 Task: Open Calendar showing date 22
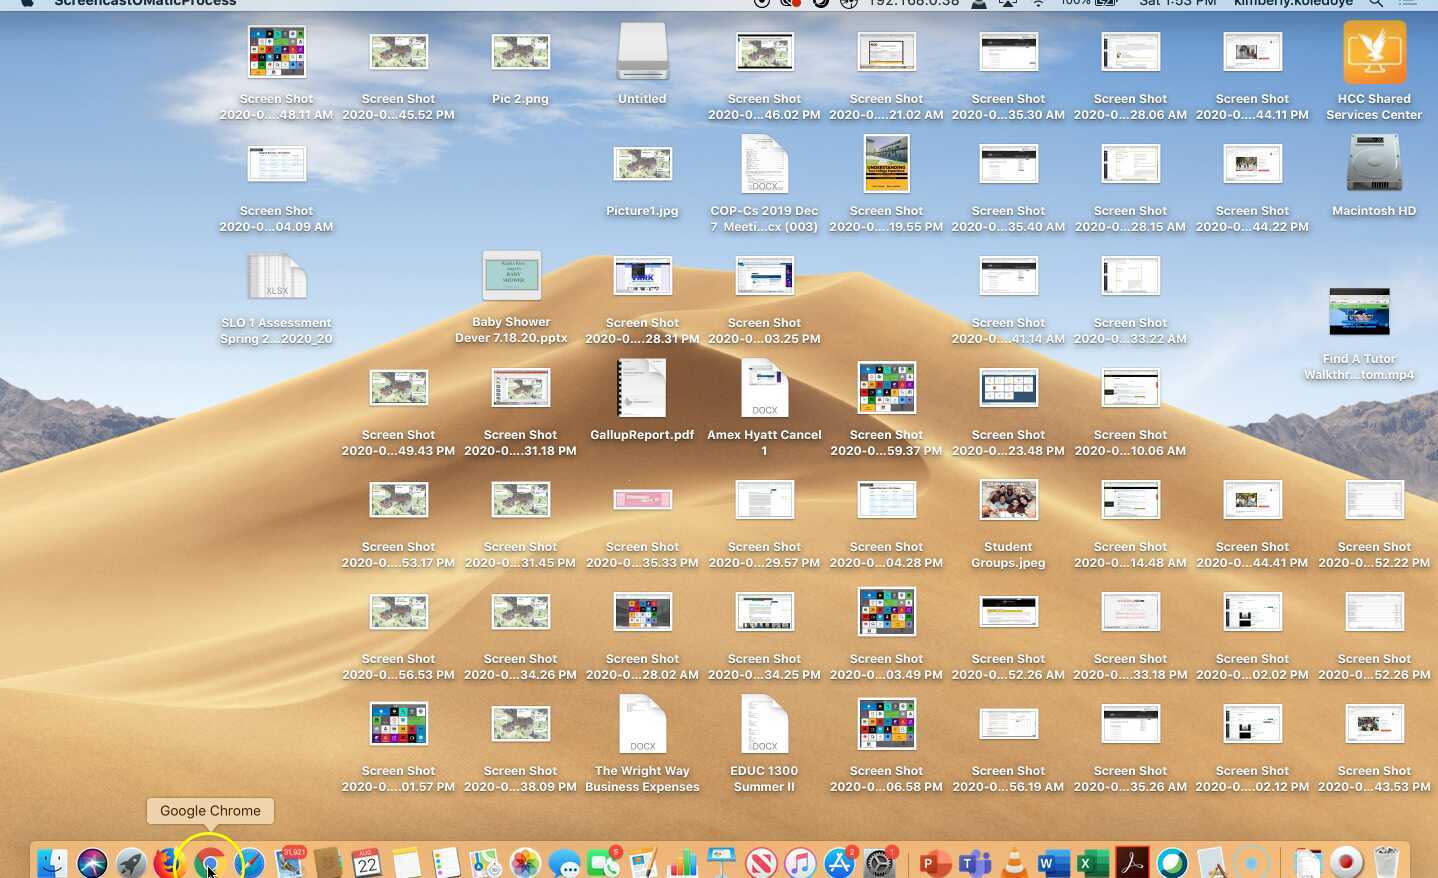367,862
